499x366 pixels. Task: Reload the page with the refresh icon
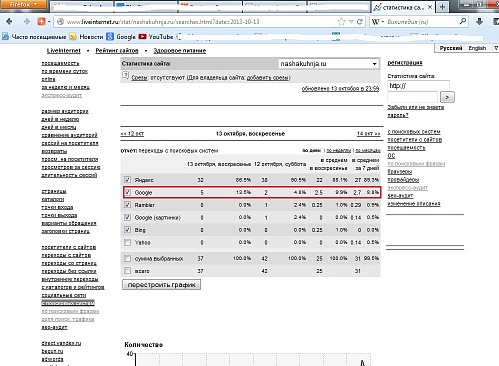click(360, 22)
